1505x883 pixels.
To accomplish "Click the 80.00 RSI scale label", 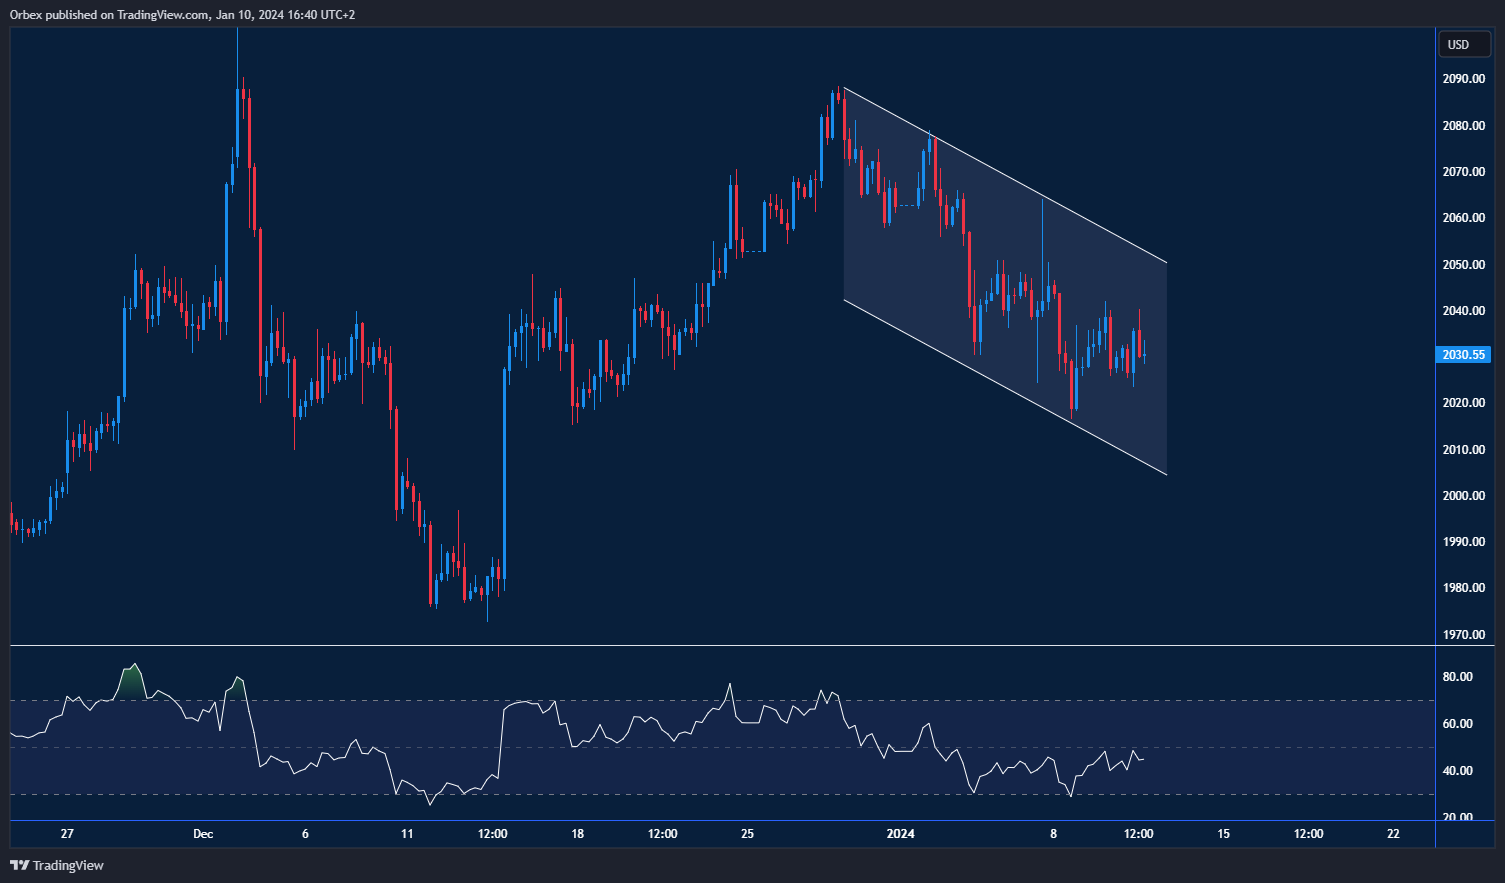I will pyautogui.click(x=1458, y=677).
